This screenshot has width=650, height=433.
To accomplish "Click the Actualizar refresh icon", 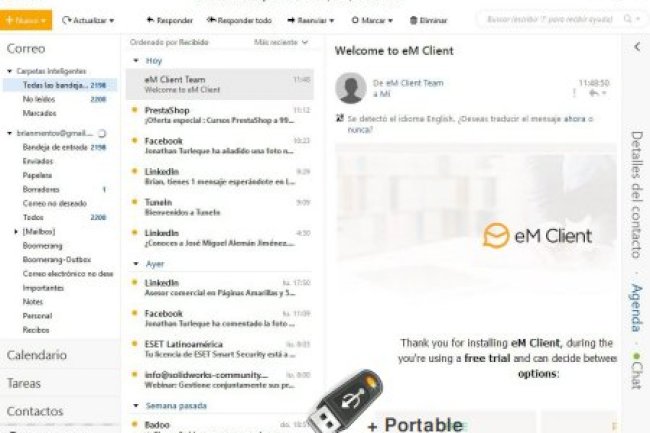I will (66, 20).
